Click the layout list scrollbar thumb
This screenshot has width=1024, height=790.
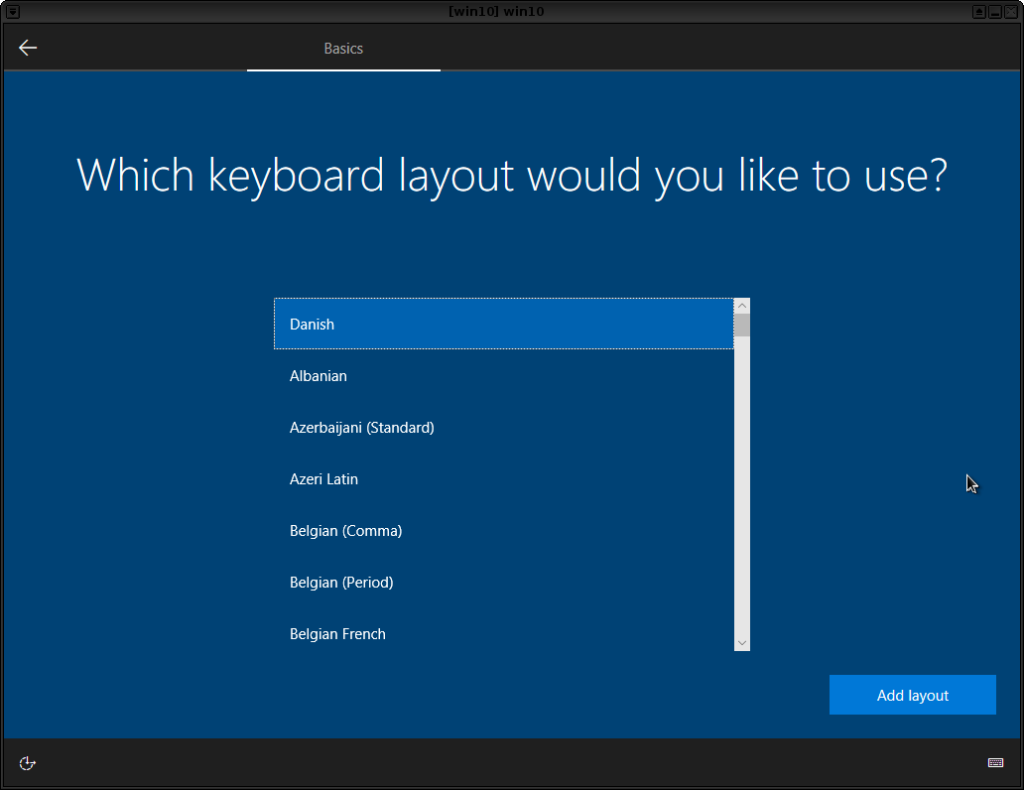point(742,325)
